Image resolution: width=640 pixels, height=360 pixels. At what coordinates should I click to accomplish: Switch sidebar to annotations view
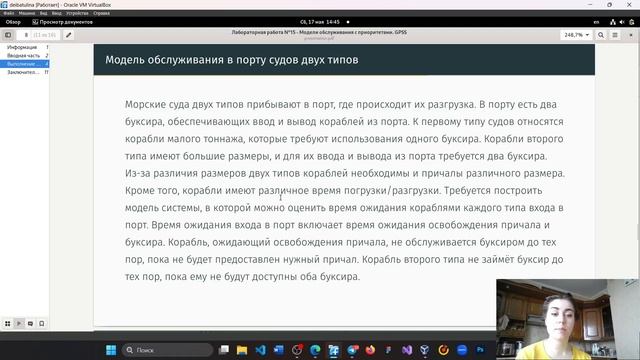30,324
